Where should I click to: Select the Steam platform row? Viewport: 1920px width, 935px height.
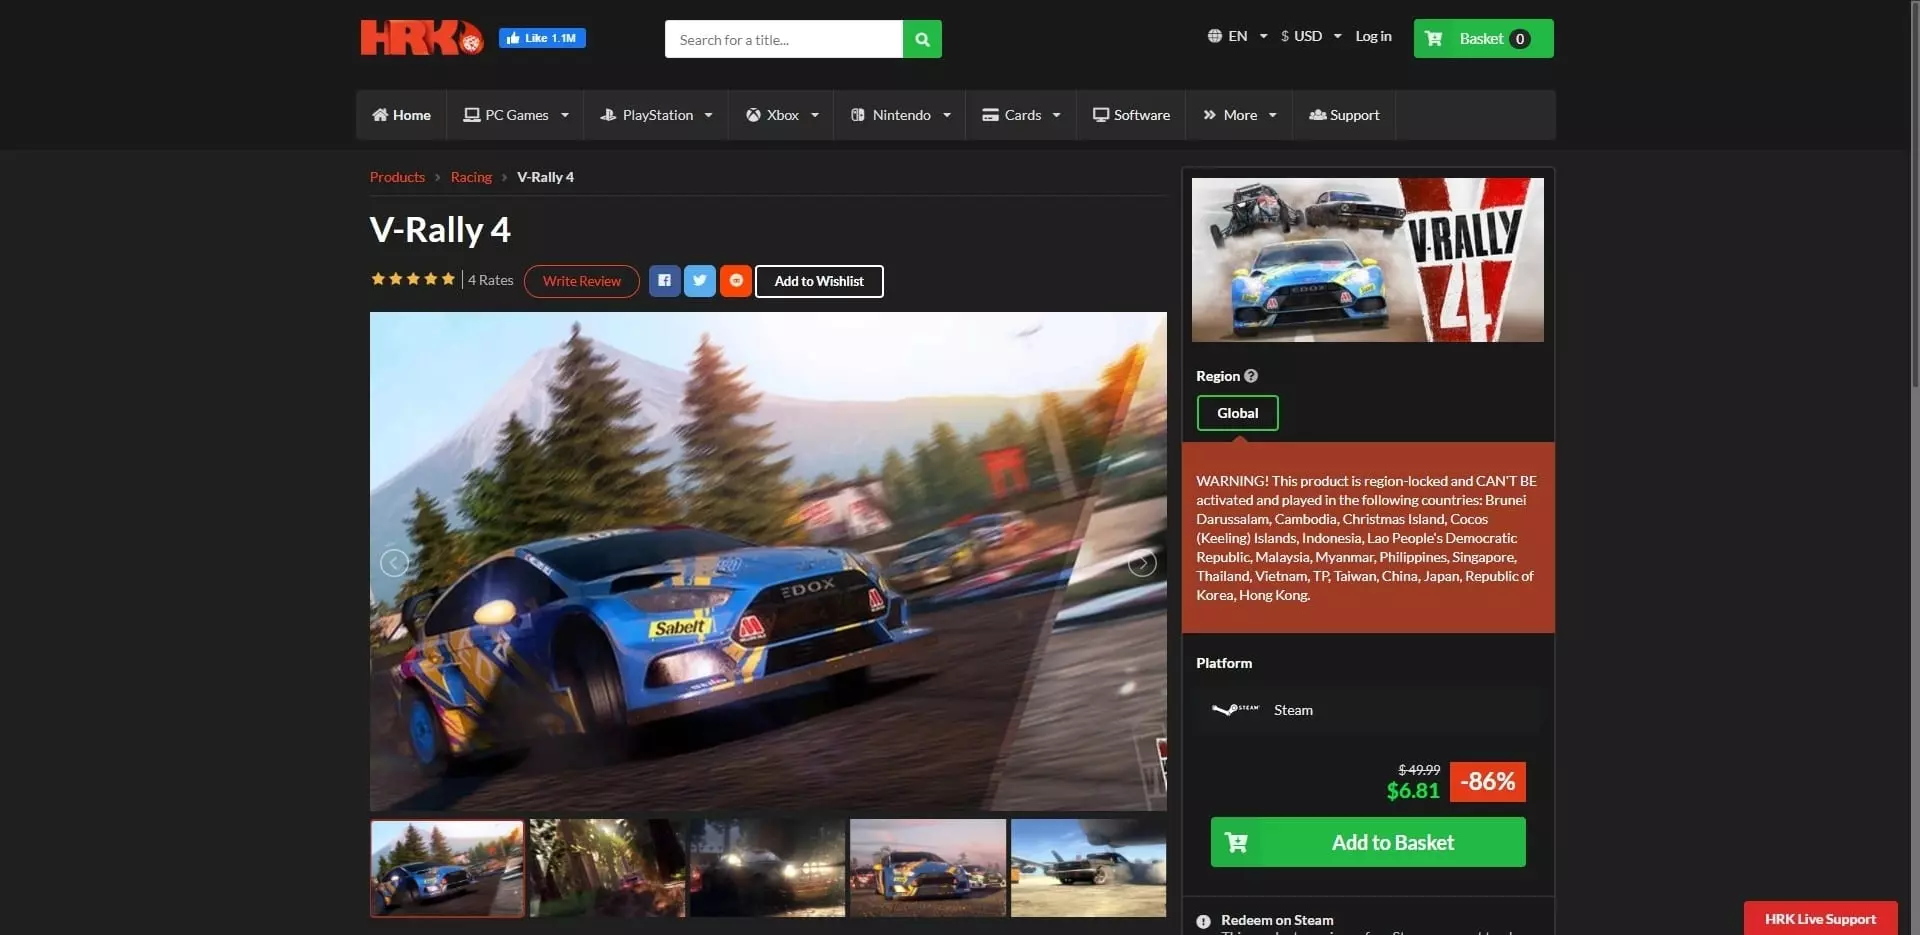tap(1368, 710)
